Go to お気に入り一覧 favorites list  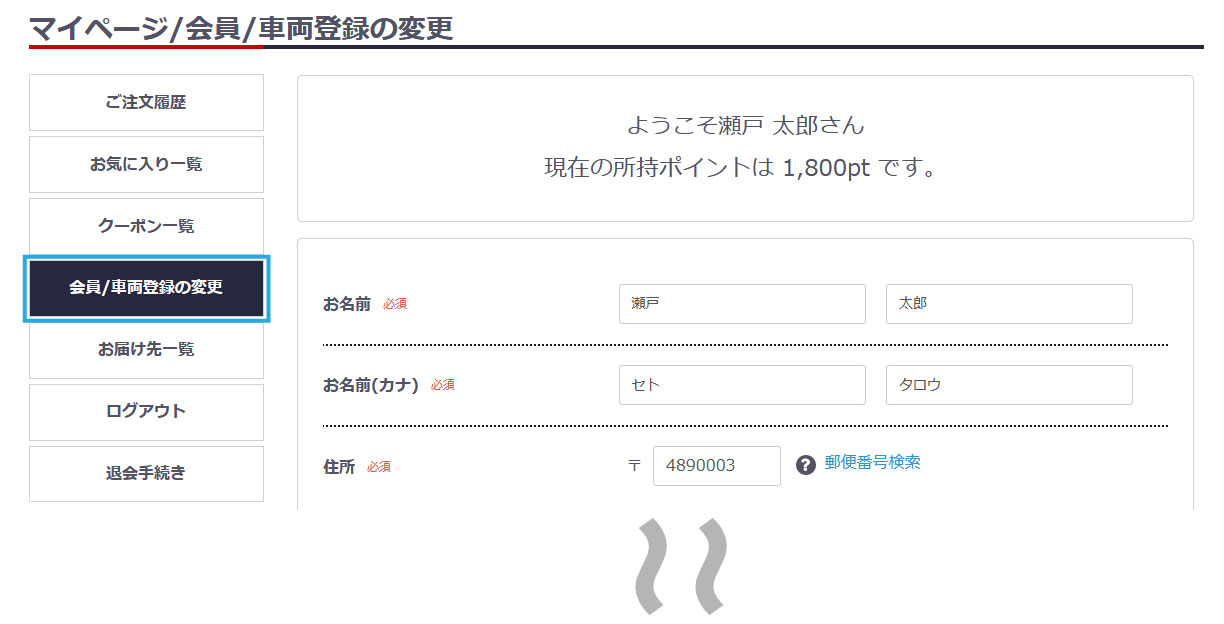(x=146, y=164)
